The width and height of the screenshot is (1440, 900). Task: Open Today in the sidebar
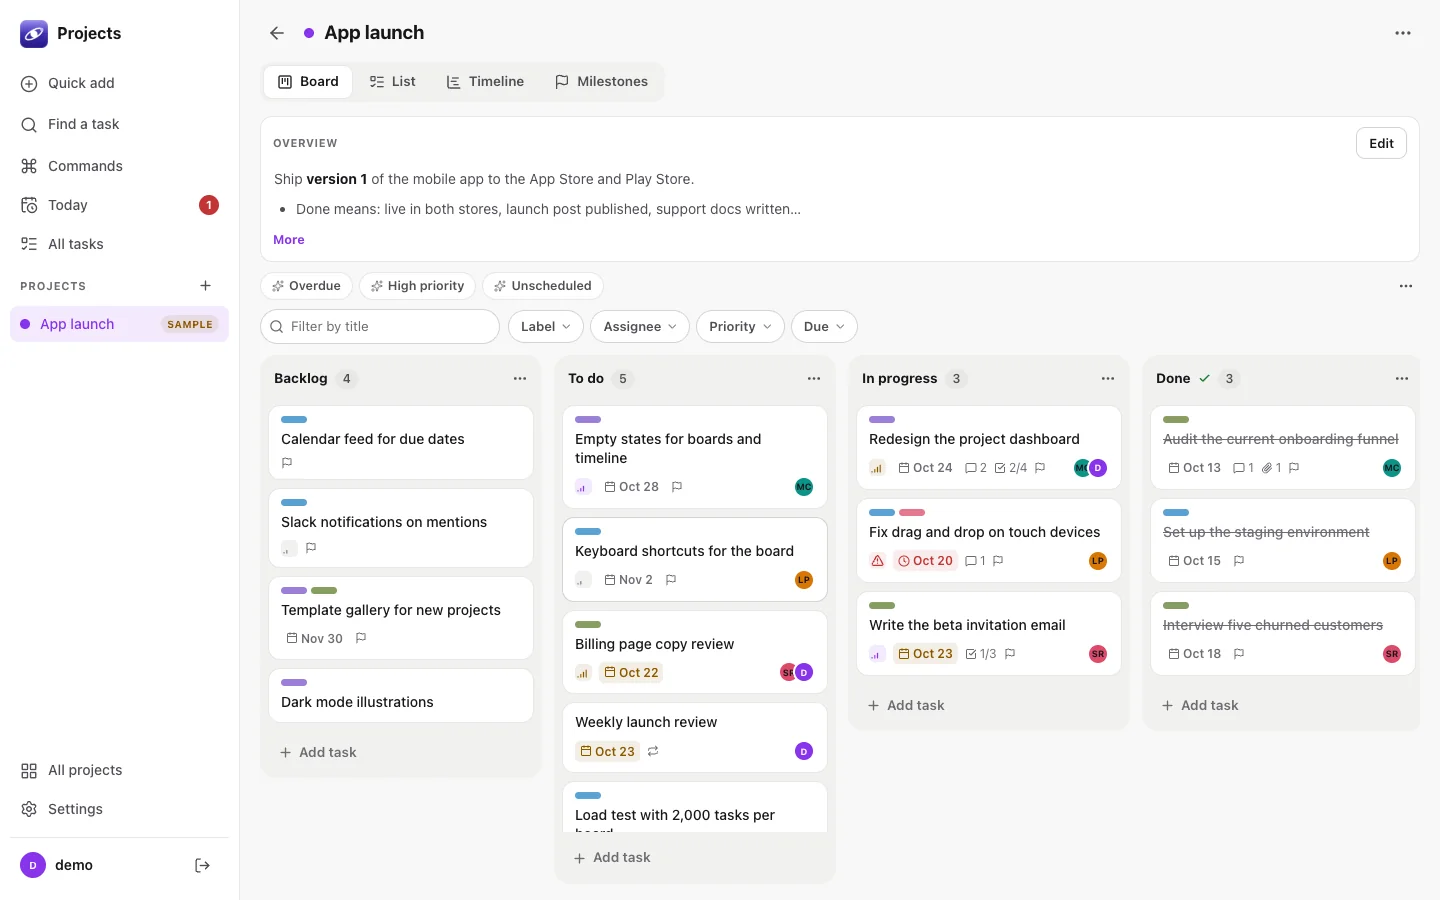pos(119,205)
